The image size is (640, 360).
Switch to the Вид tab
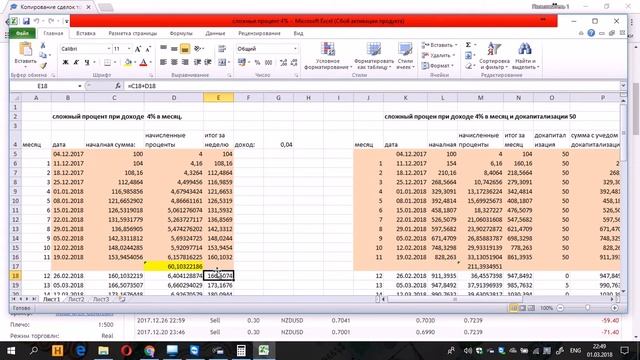(298, 33)
